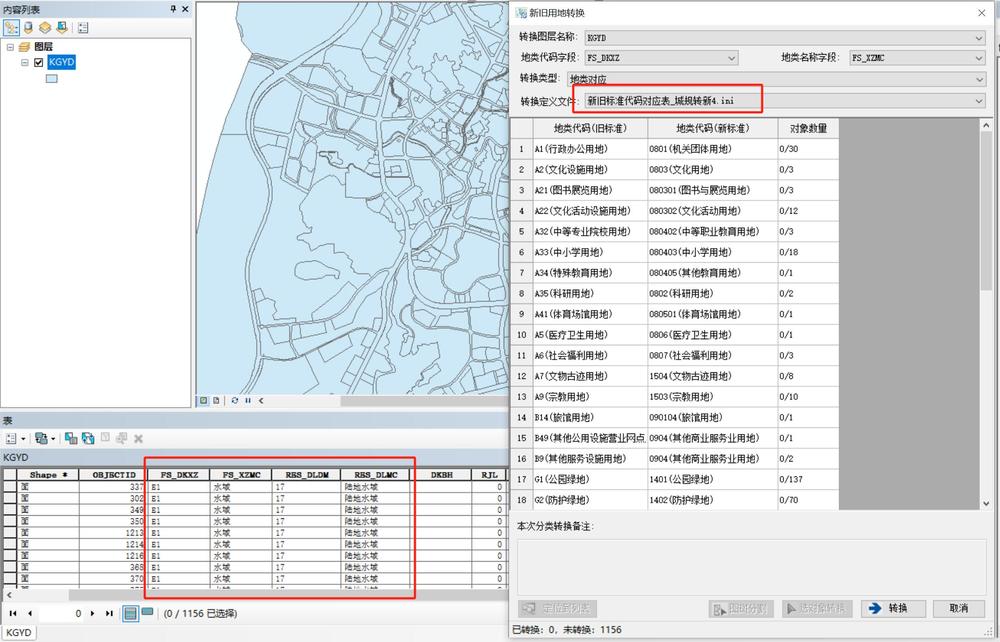Pause map drawing
The width and height of the screenshot is (1000, 642).
[247, 400]
